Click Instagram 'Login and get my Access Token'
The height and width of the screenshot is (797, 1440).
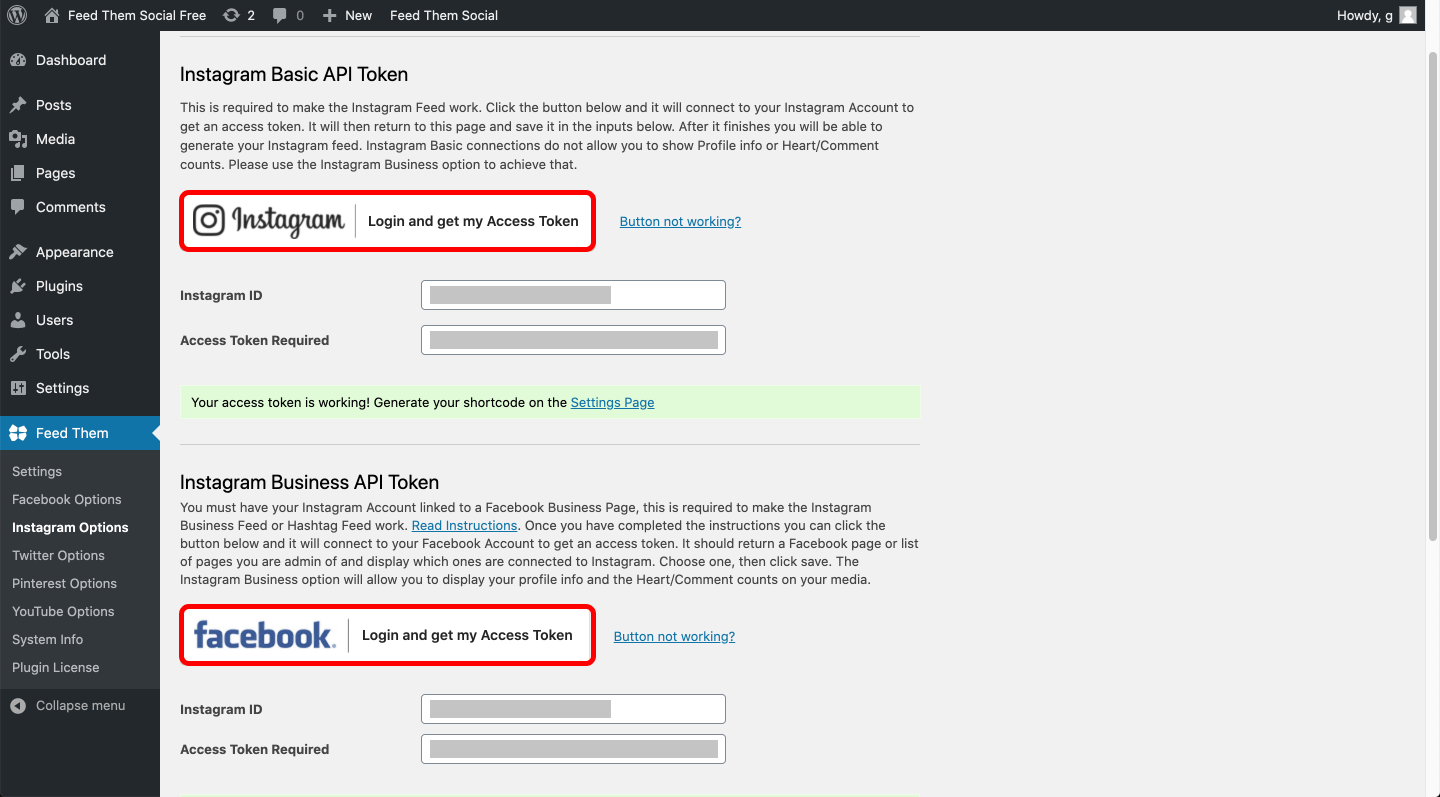click(x=473, y=221)
